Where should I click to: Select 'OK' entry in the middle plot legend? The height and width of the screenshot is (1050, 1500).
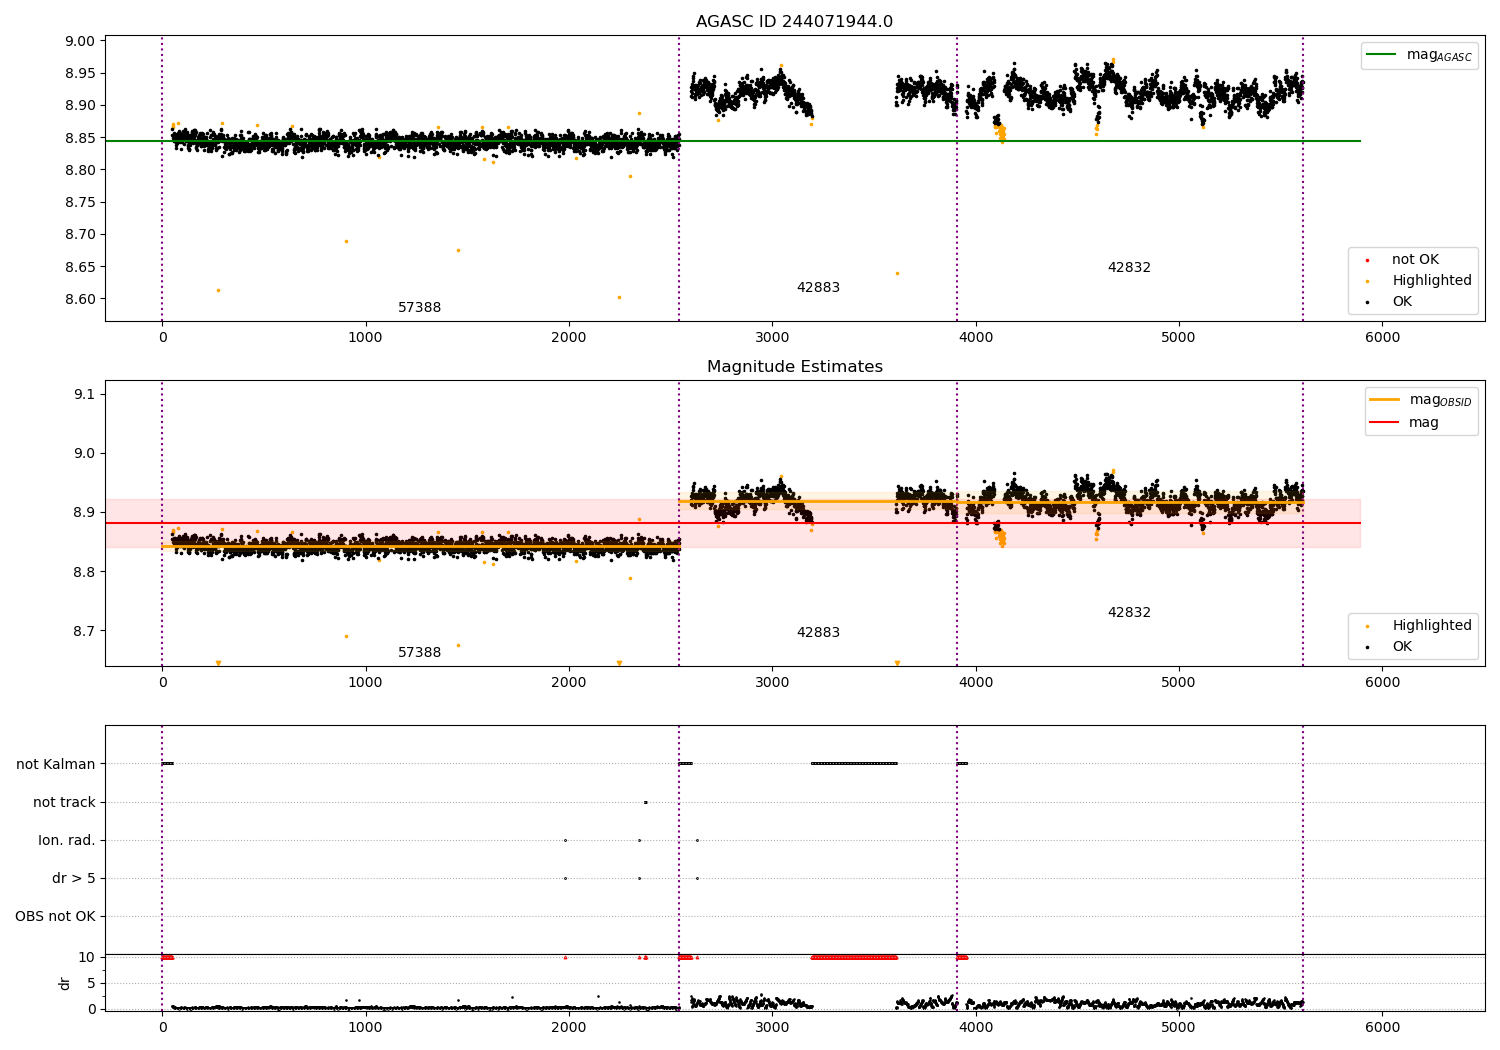tap(1402, 647)
